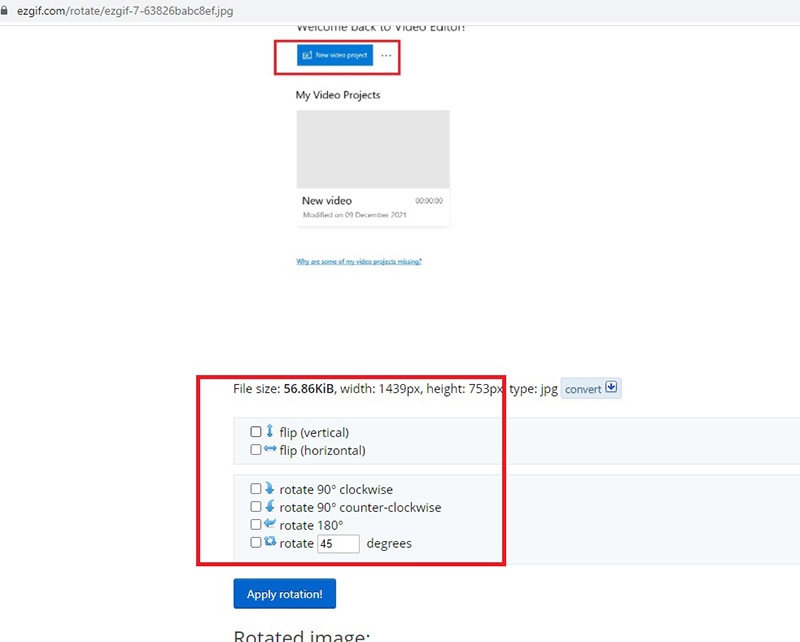Click the 'rotate 180°' label

click(311, 525)
